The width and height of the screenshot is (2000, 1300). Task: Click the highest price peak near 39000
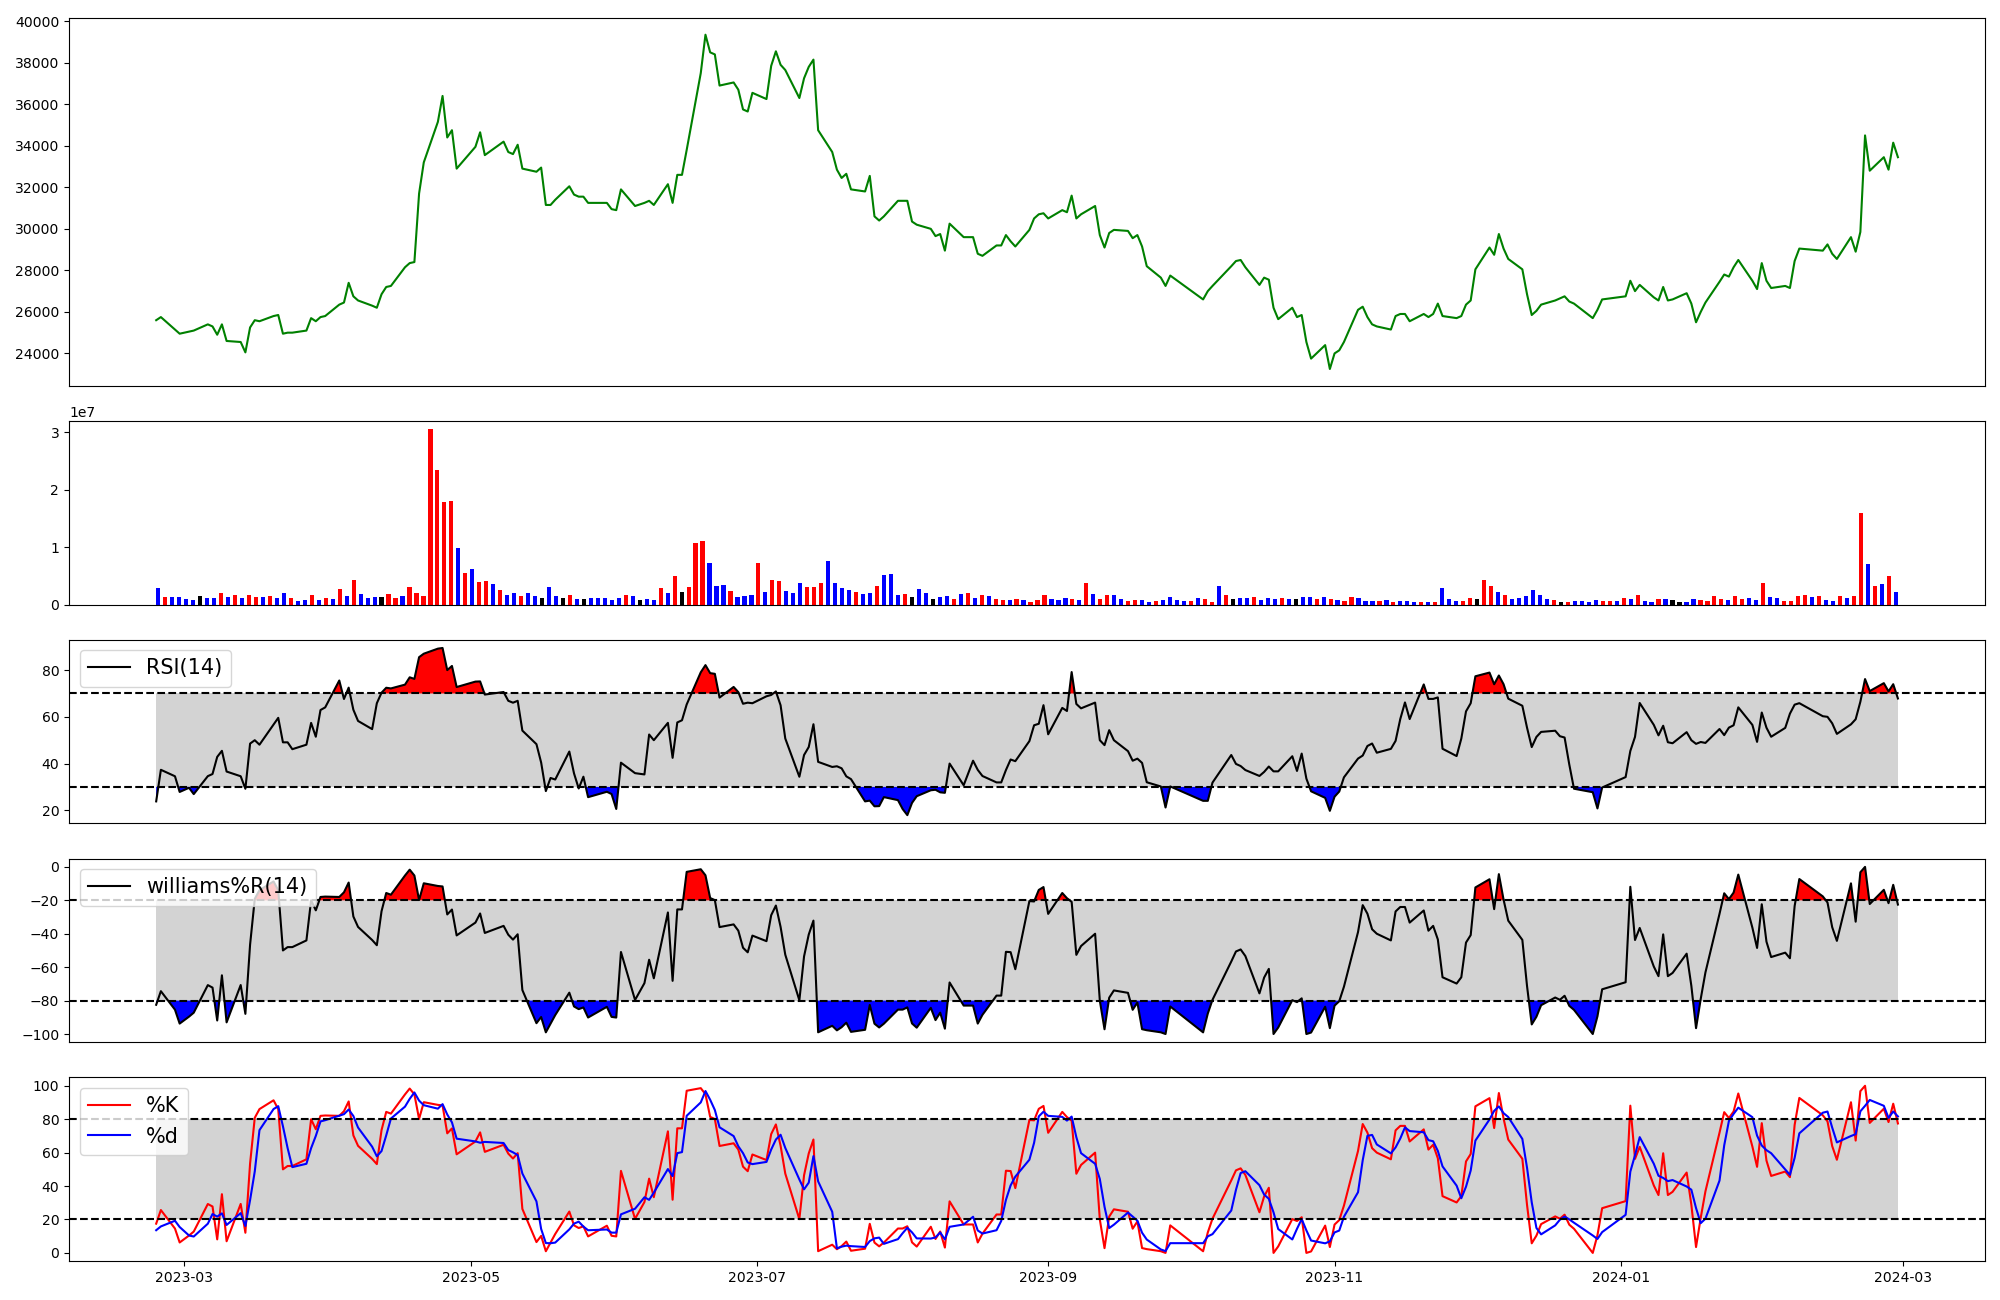(x=705, y=36)
